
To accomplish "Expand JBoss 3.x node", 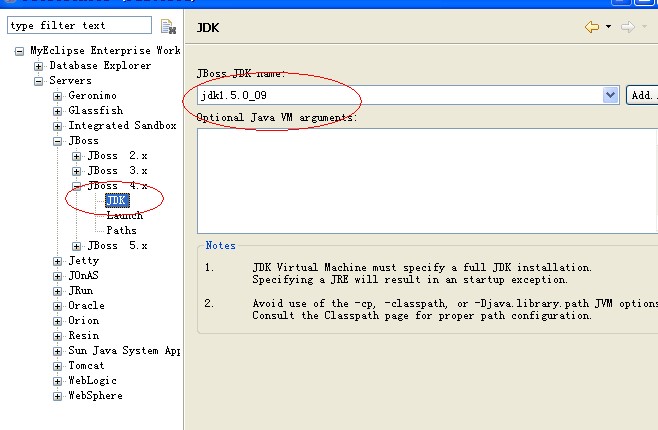I will click(x=76, y=171).
